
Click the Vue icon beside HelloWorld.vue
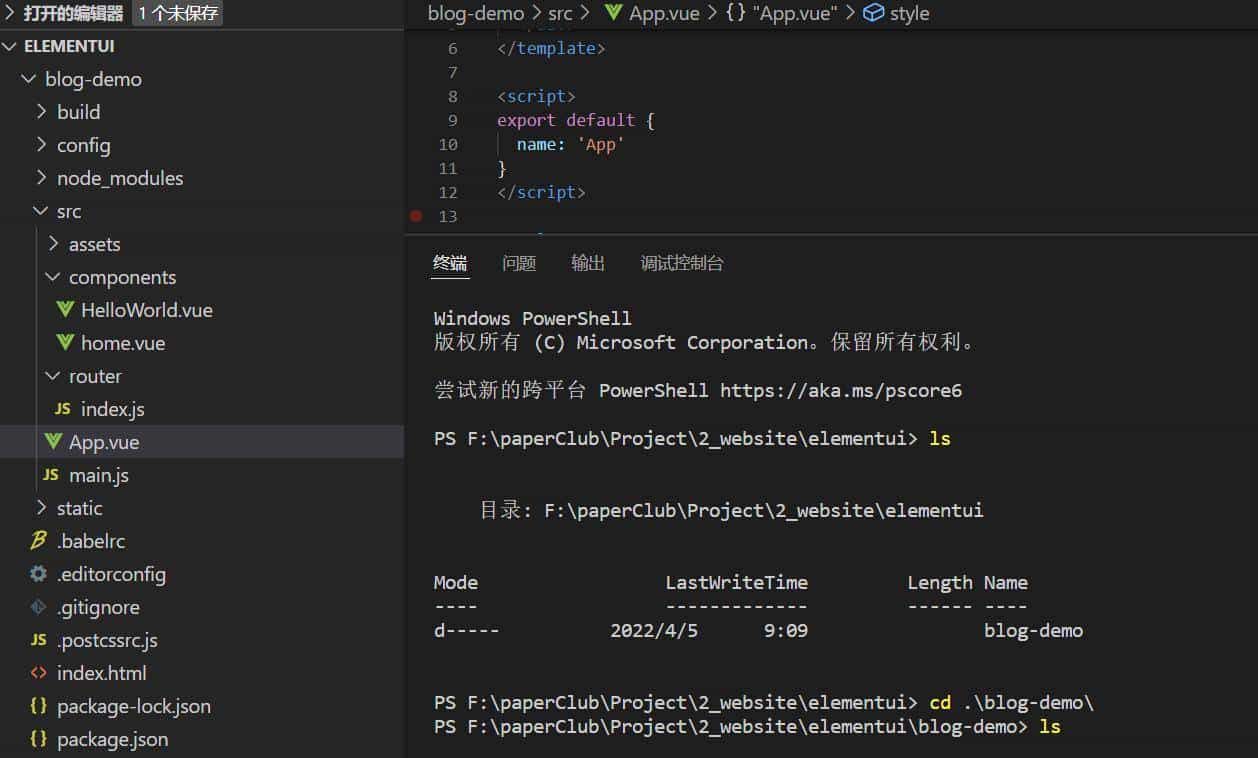click(x=65, y=310)
